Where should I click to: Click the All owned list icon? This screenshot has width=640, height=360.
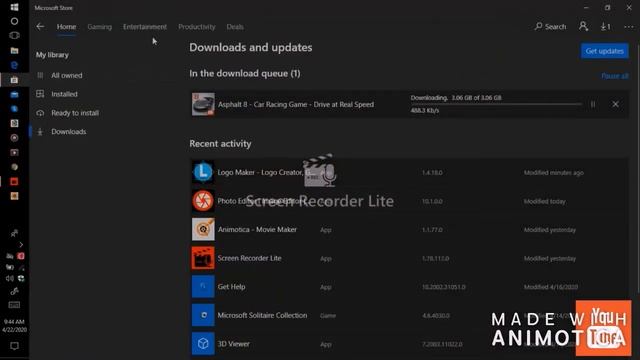point(40,75)
